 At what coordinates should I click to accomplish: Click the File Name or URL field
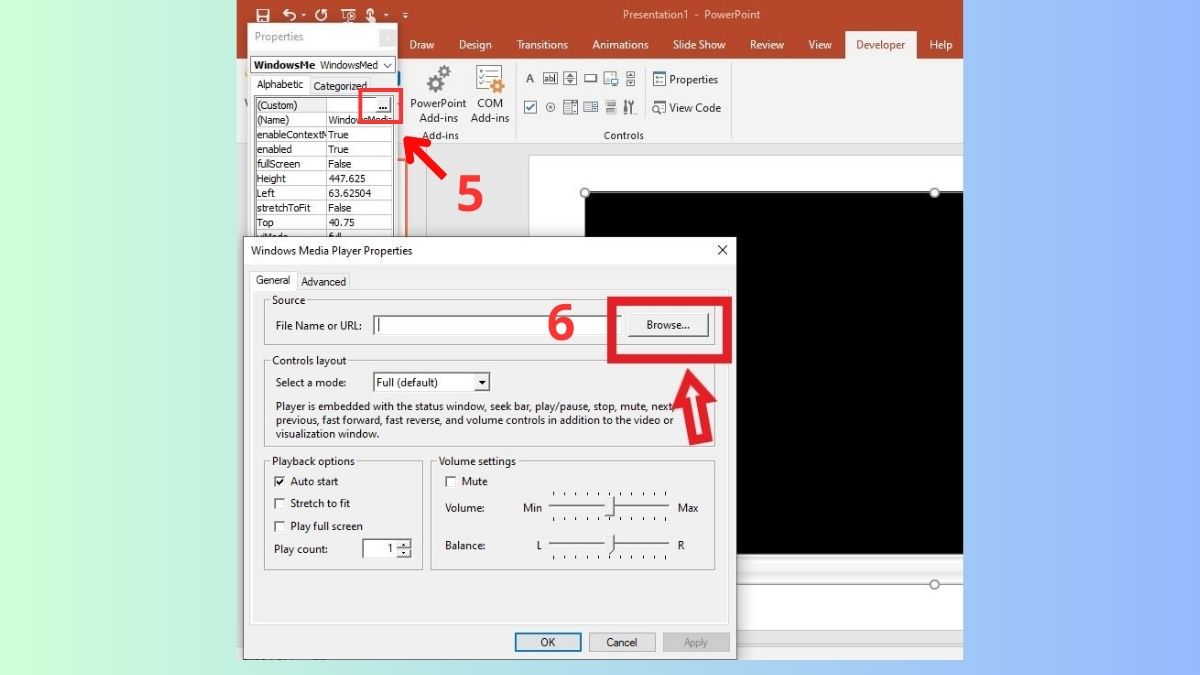pos(497,325)
